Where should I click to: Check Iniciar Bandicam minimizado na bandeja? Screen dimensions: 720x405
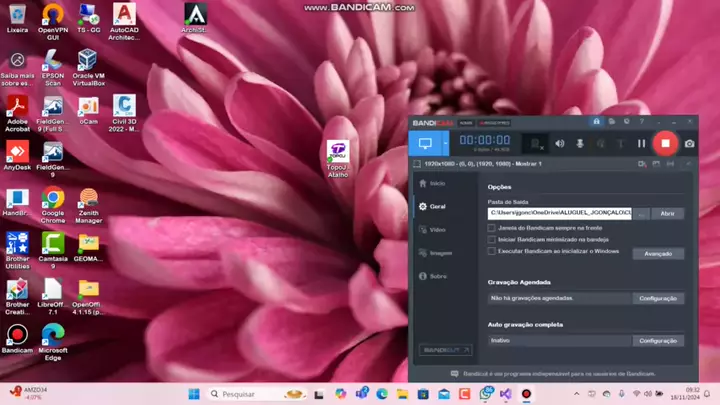click(x=491, y=240)
